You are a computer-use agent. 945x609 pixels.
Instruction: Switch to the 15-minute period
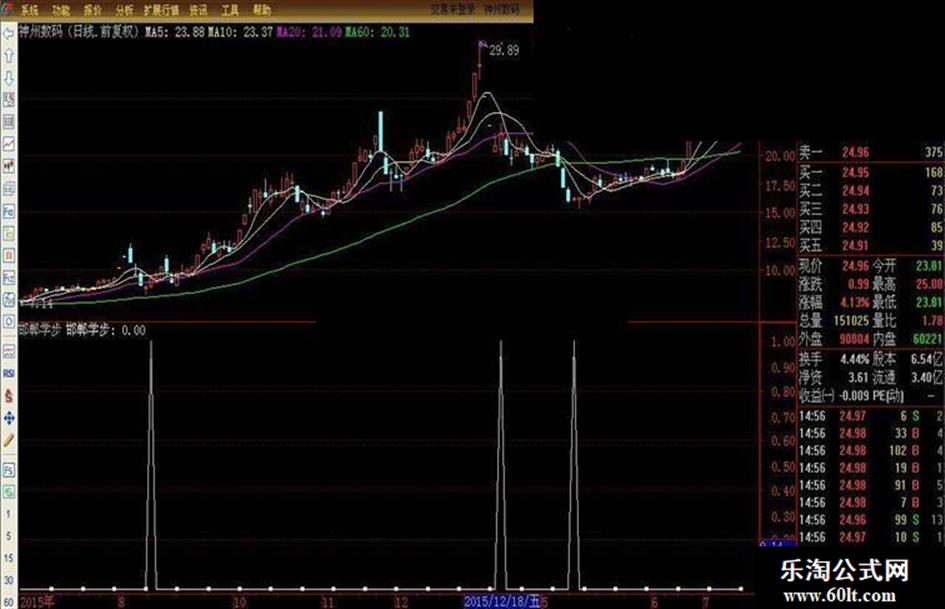click(x=8, y=558)
